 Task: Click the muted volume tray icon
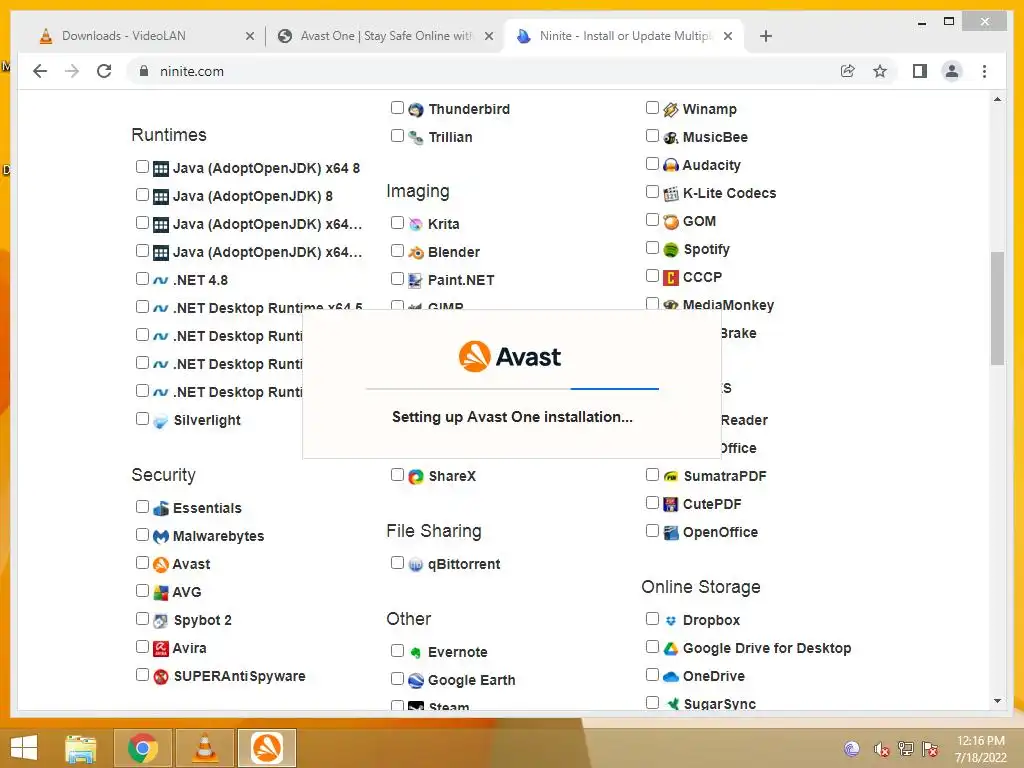tap(881, 750)
